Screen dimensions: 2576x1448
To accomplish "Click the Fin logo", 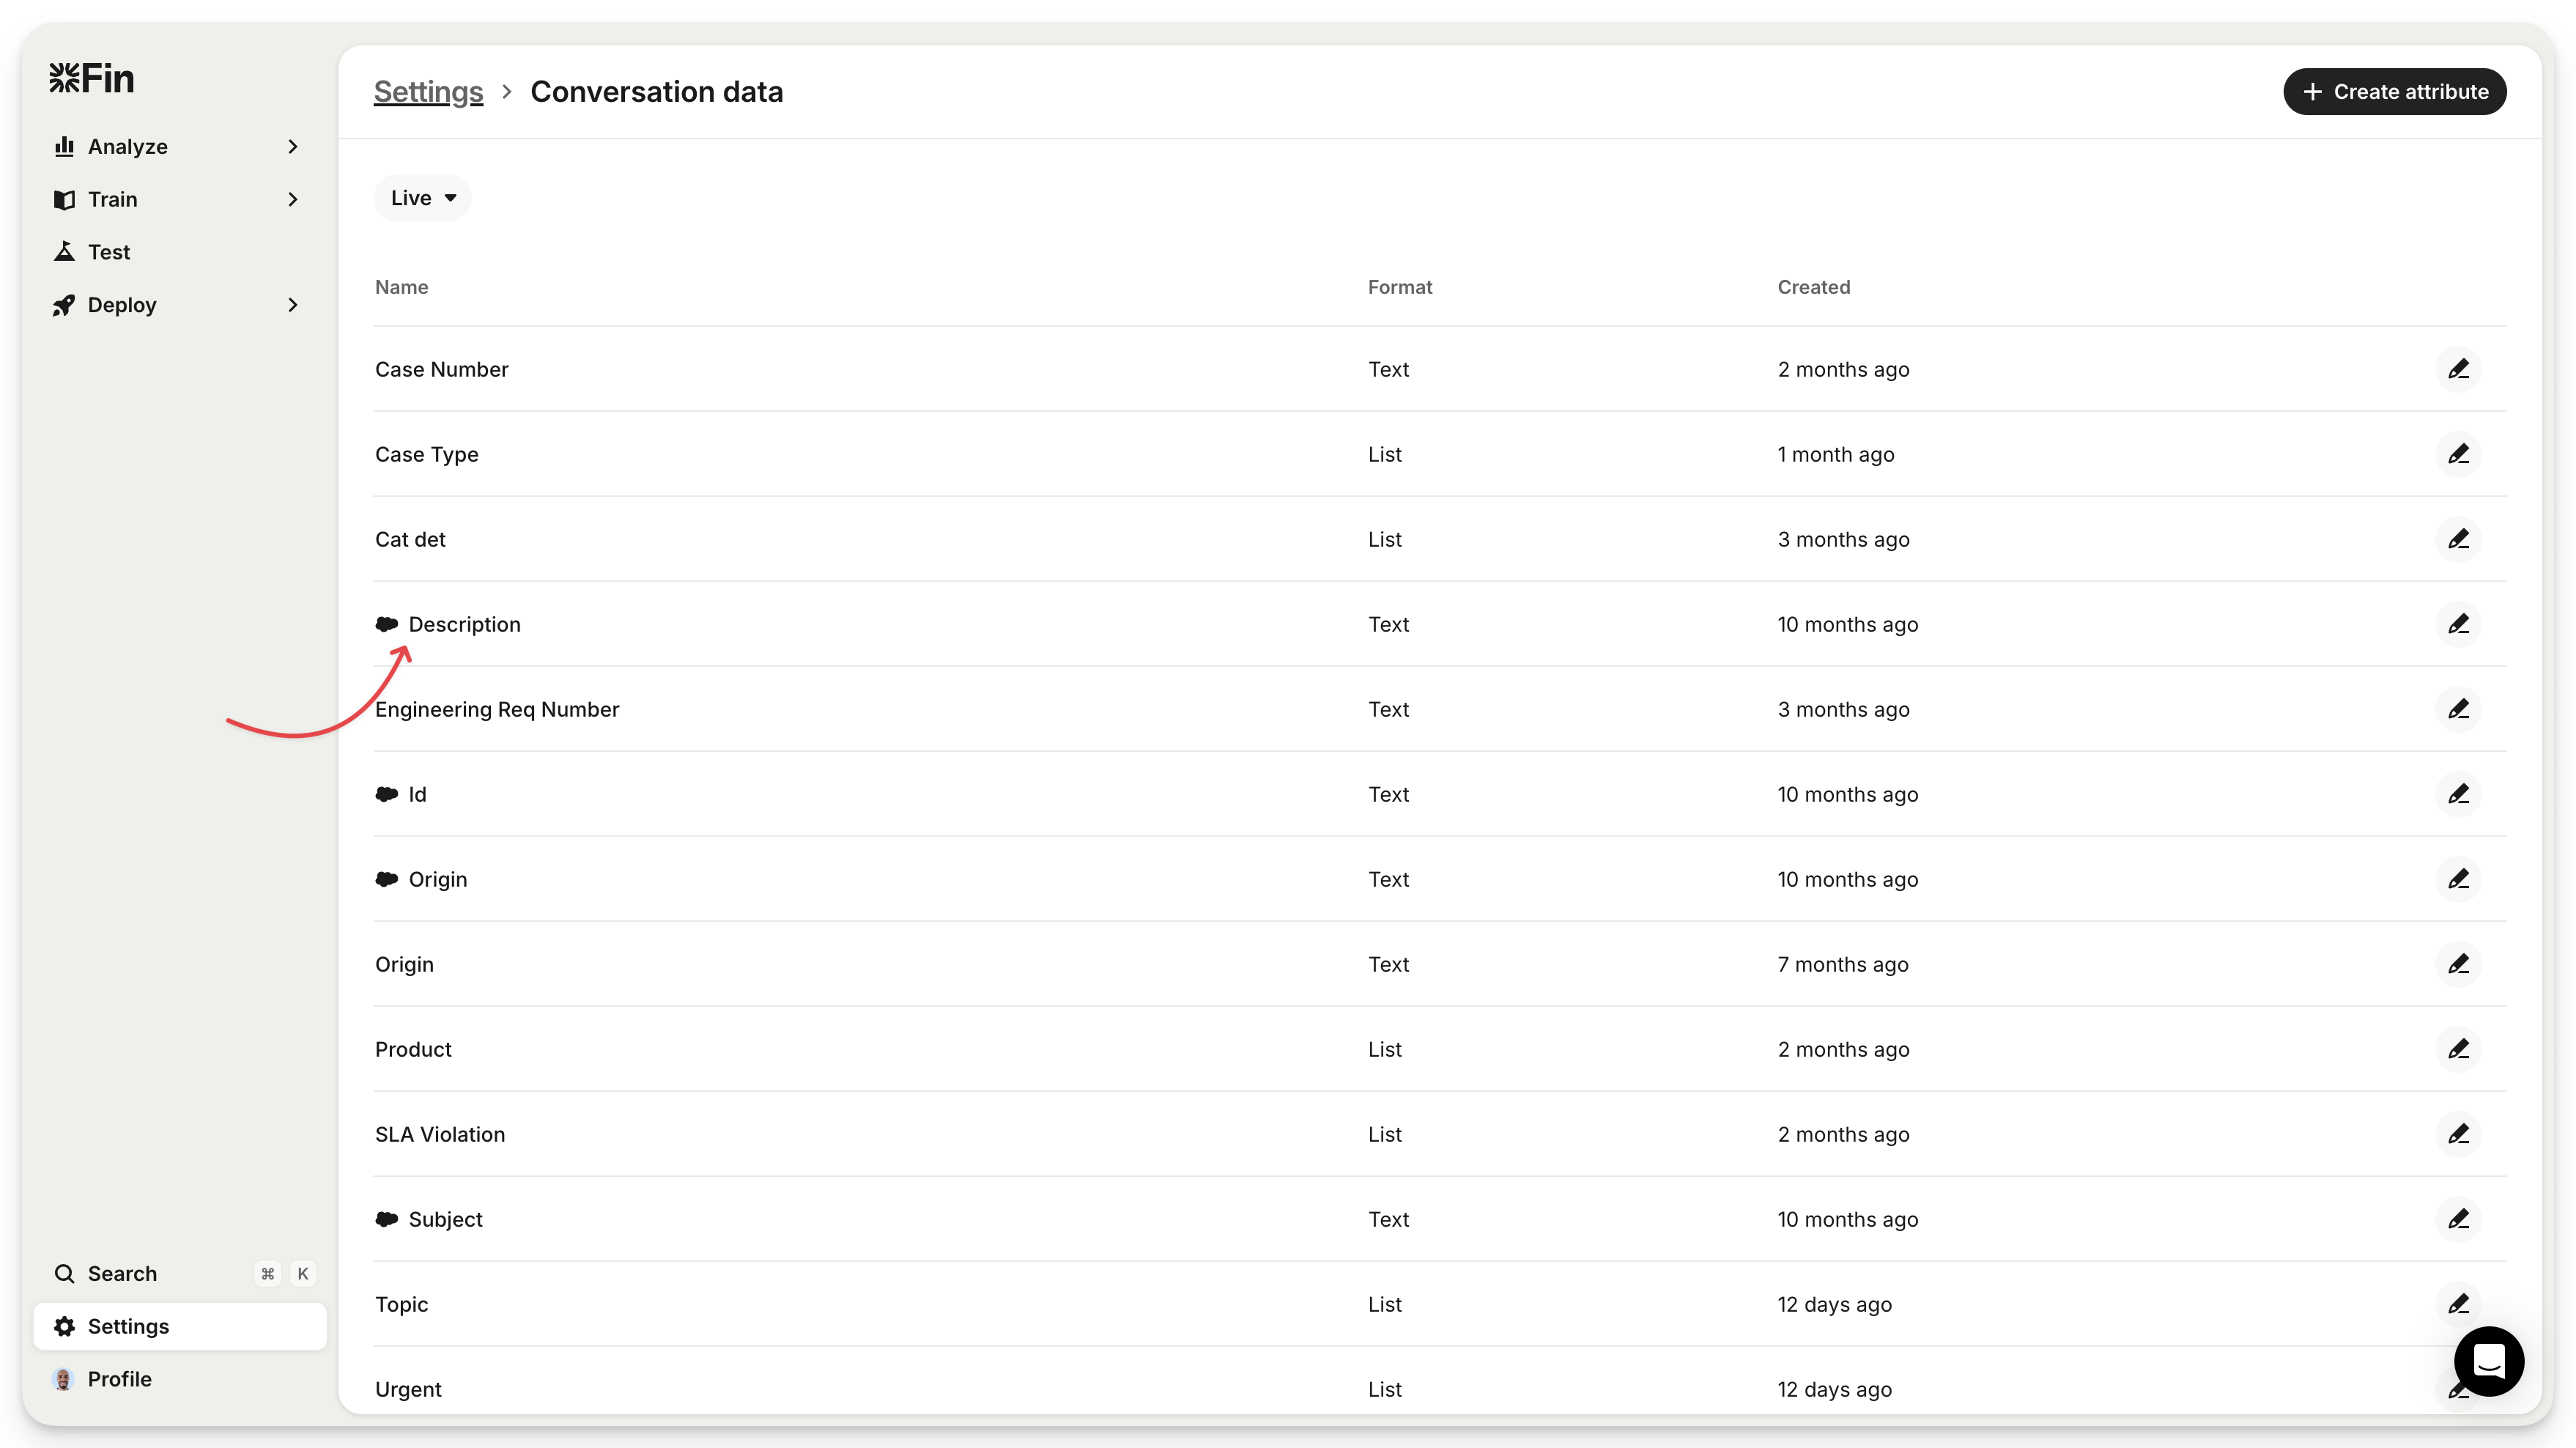I will (92, 78).
